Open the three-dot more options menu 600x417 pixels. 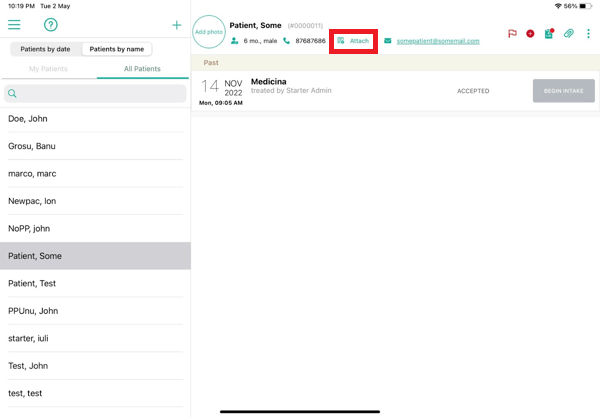tap(588, 34)
